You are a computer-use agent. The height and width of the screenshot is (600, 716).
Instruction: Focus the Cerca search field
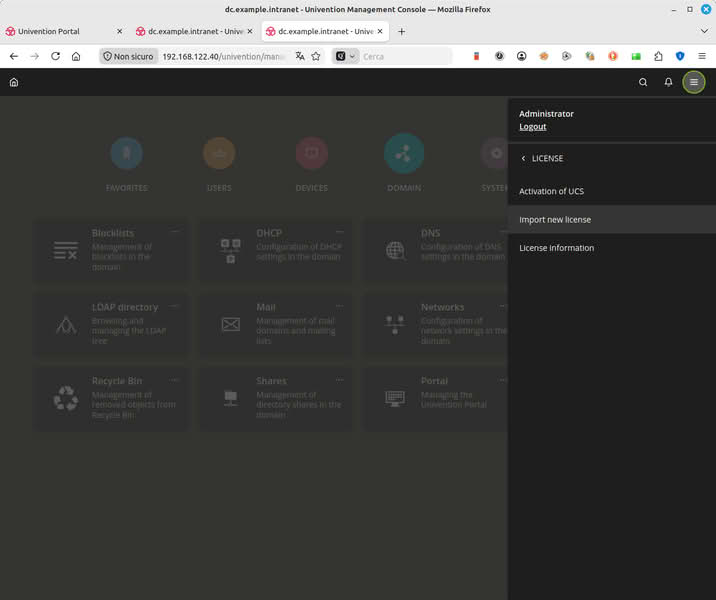pyautogui.click(x=405, y=57)
